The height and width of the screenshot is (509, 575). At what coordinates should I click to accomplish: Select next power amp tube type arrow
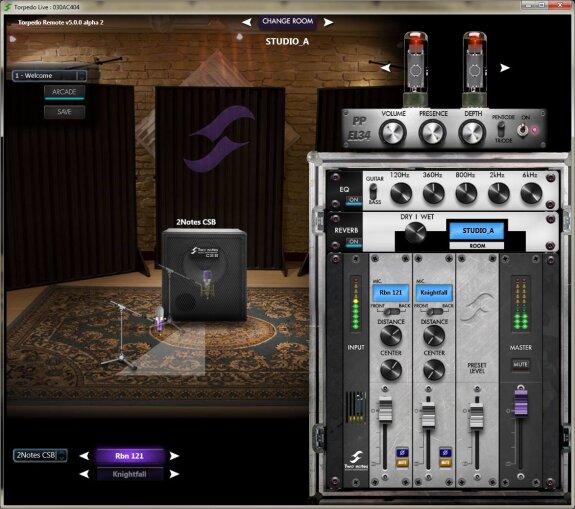pyautogui.click(x=505, y=67)
